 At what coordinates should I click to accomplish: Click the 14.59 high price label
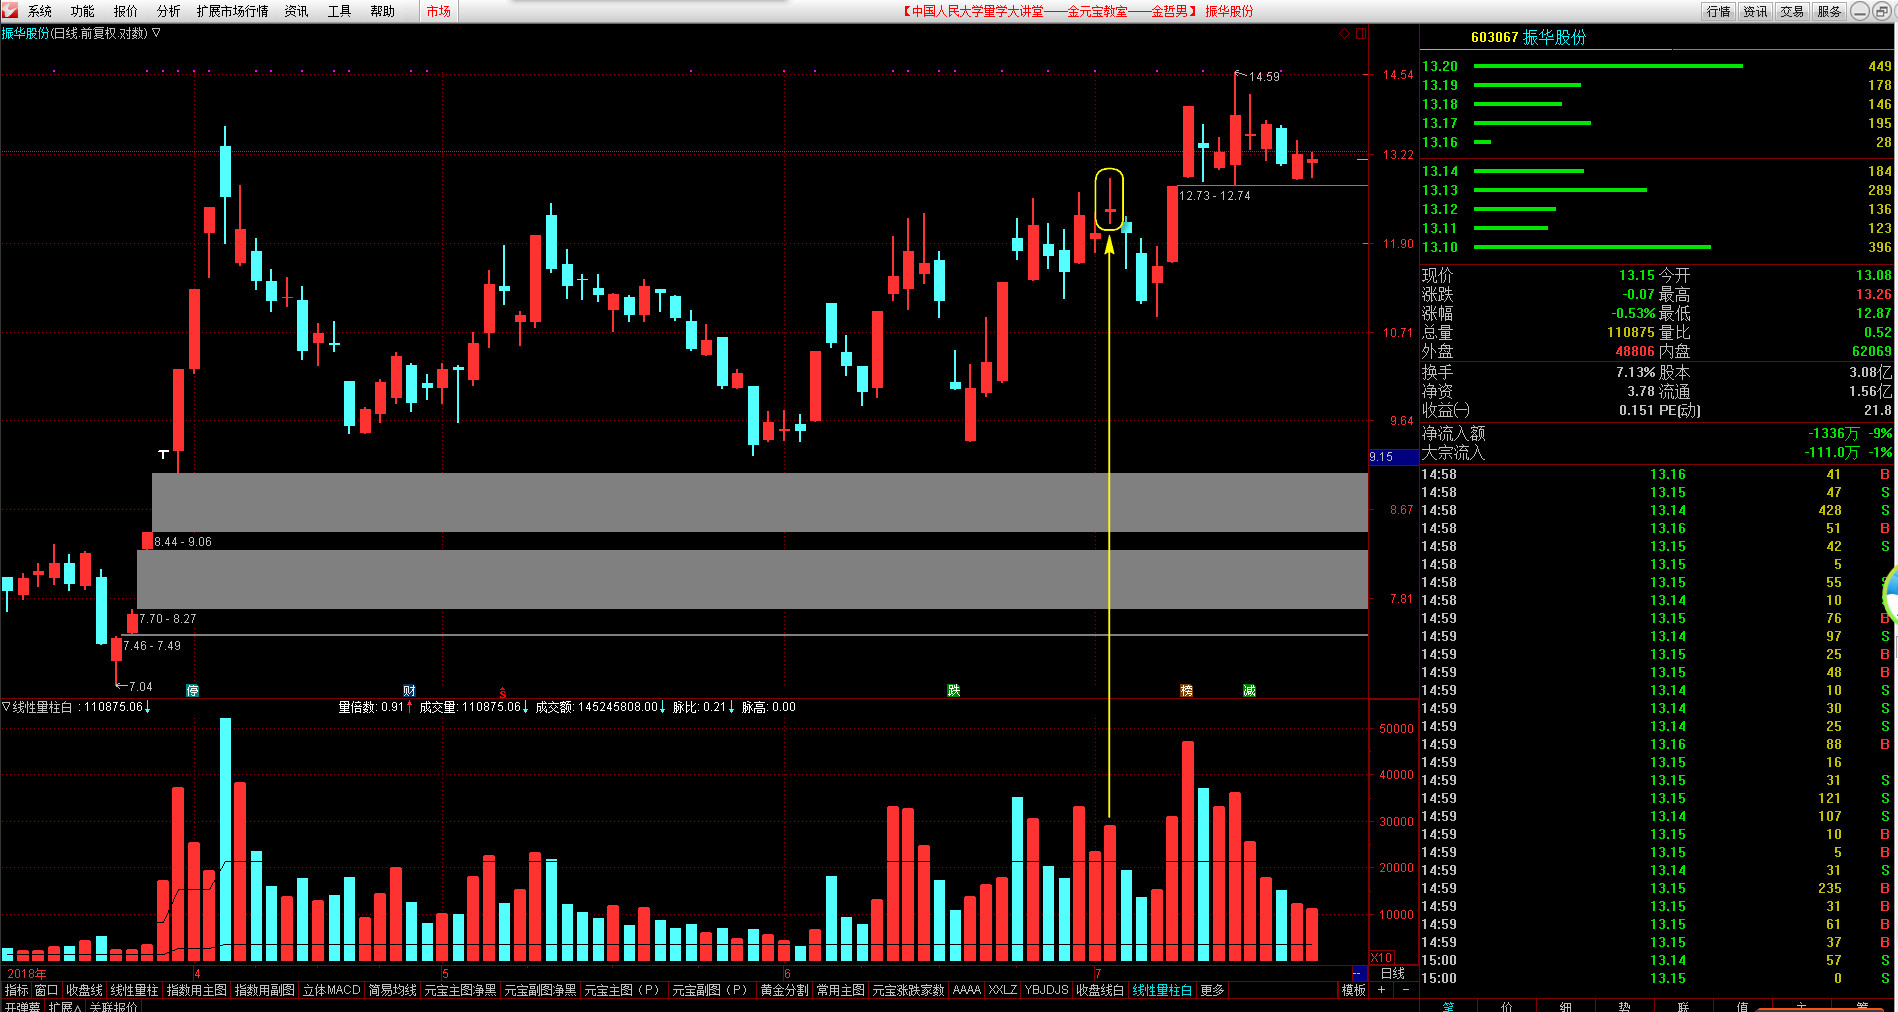pyautogui.click(x=1264, y=77)
